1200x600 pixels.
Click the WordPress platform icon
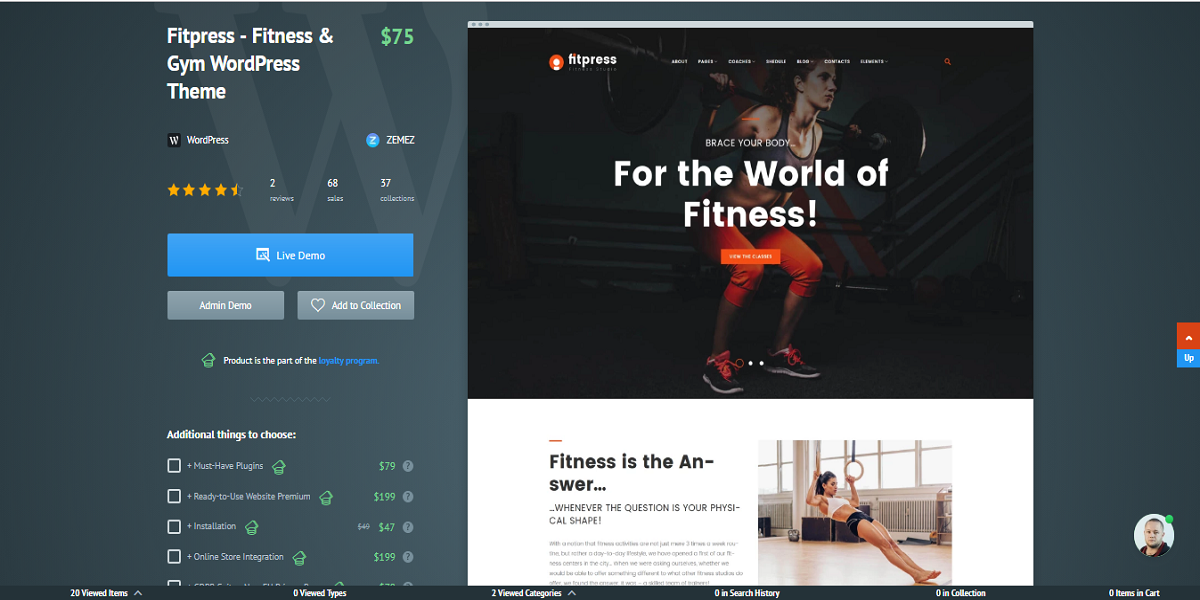(174, 141)
